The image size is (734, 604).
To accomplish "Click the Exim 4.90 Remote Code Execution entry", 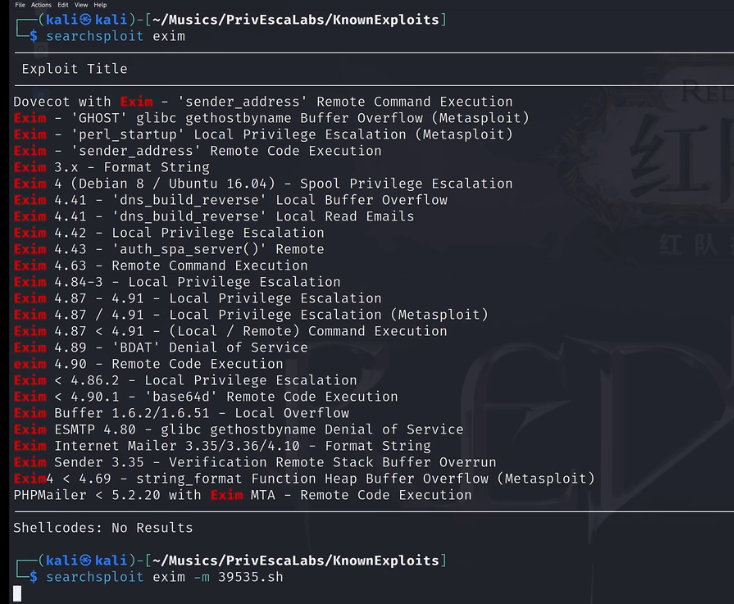I will click(148, 364).
